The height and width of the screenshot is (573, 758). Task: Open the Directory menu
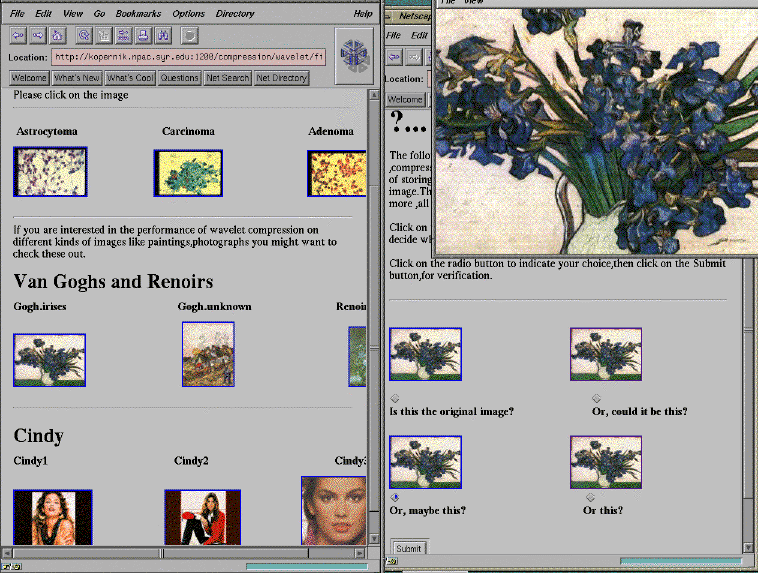coord(235,14)
